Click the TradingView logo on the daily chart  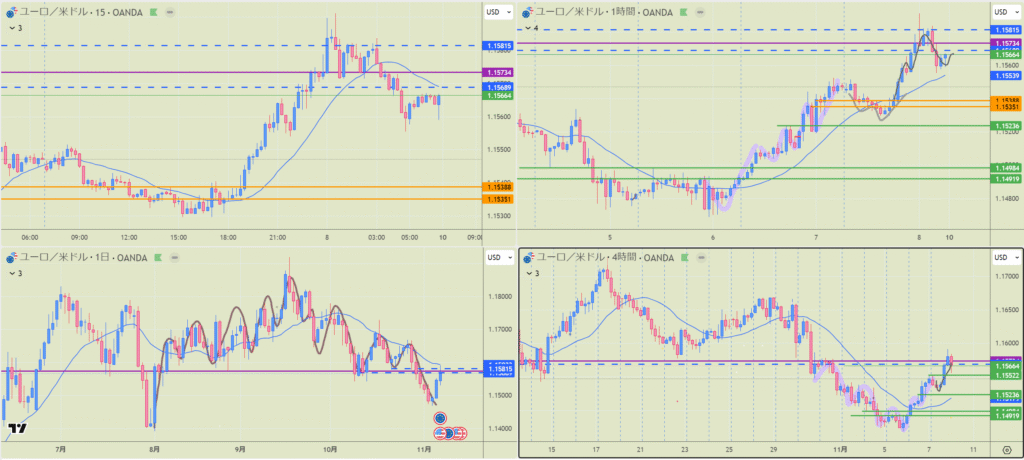click(17, 430)
